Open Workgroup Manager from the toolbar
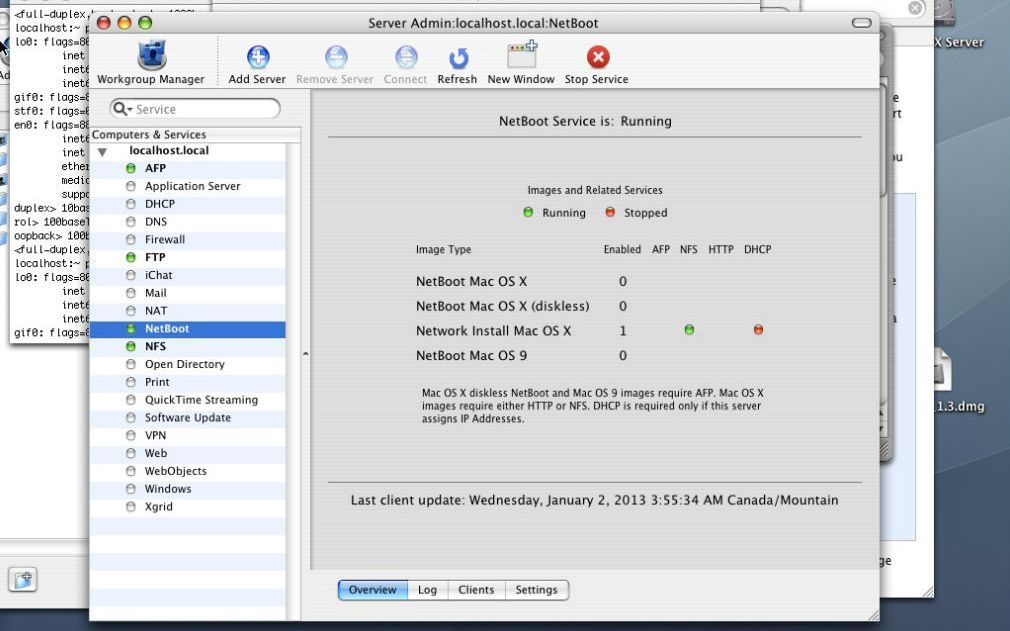The height and width of the screenshot is (631, 1010). tap(151, 62)
